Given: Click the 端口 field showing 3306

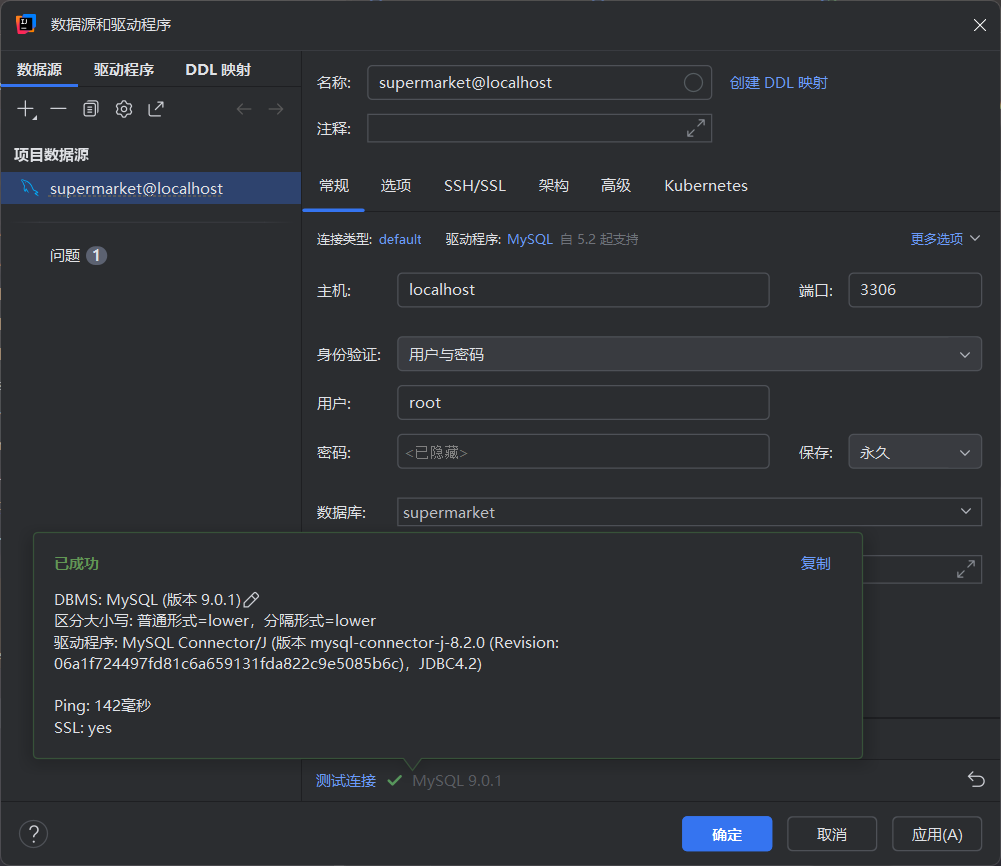Looking at the screenshot, I should 915,290.
